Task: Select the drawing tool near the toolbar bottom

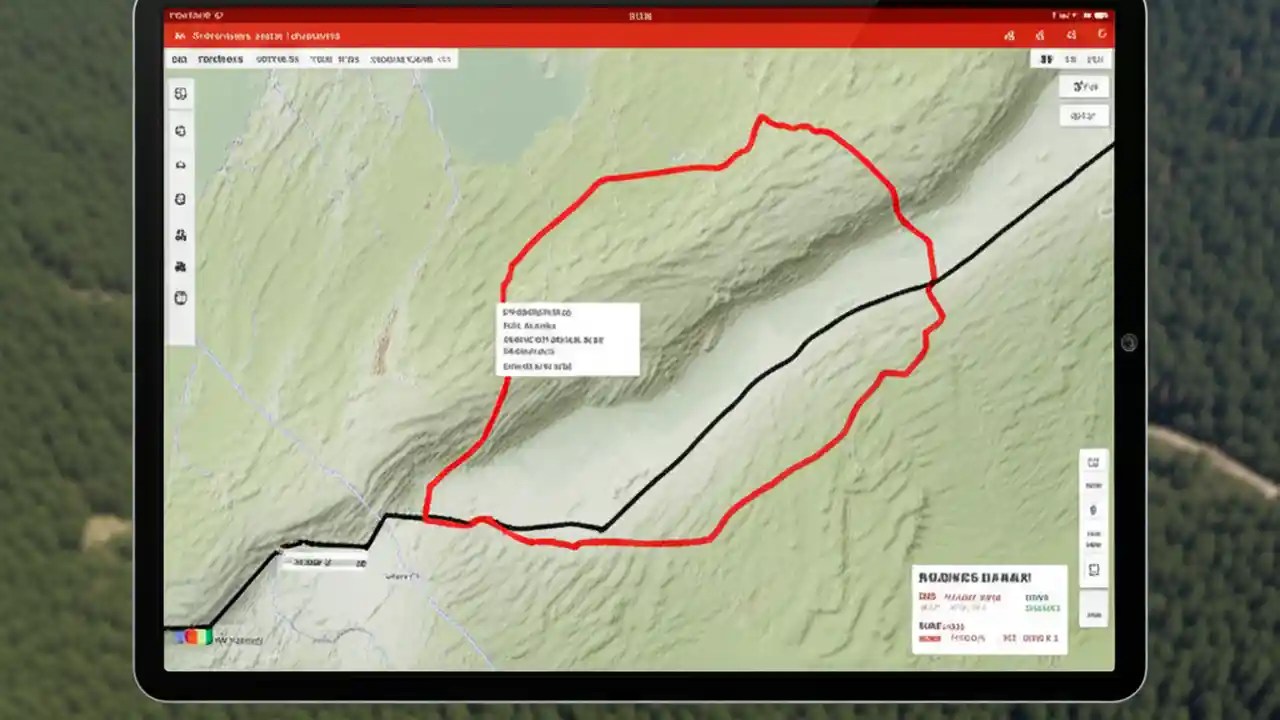Action: click(180, 266)
